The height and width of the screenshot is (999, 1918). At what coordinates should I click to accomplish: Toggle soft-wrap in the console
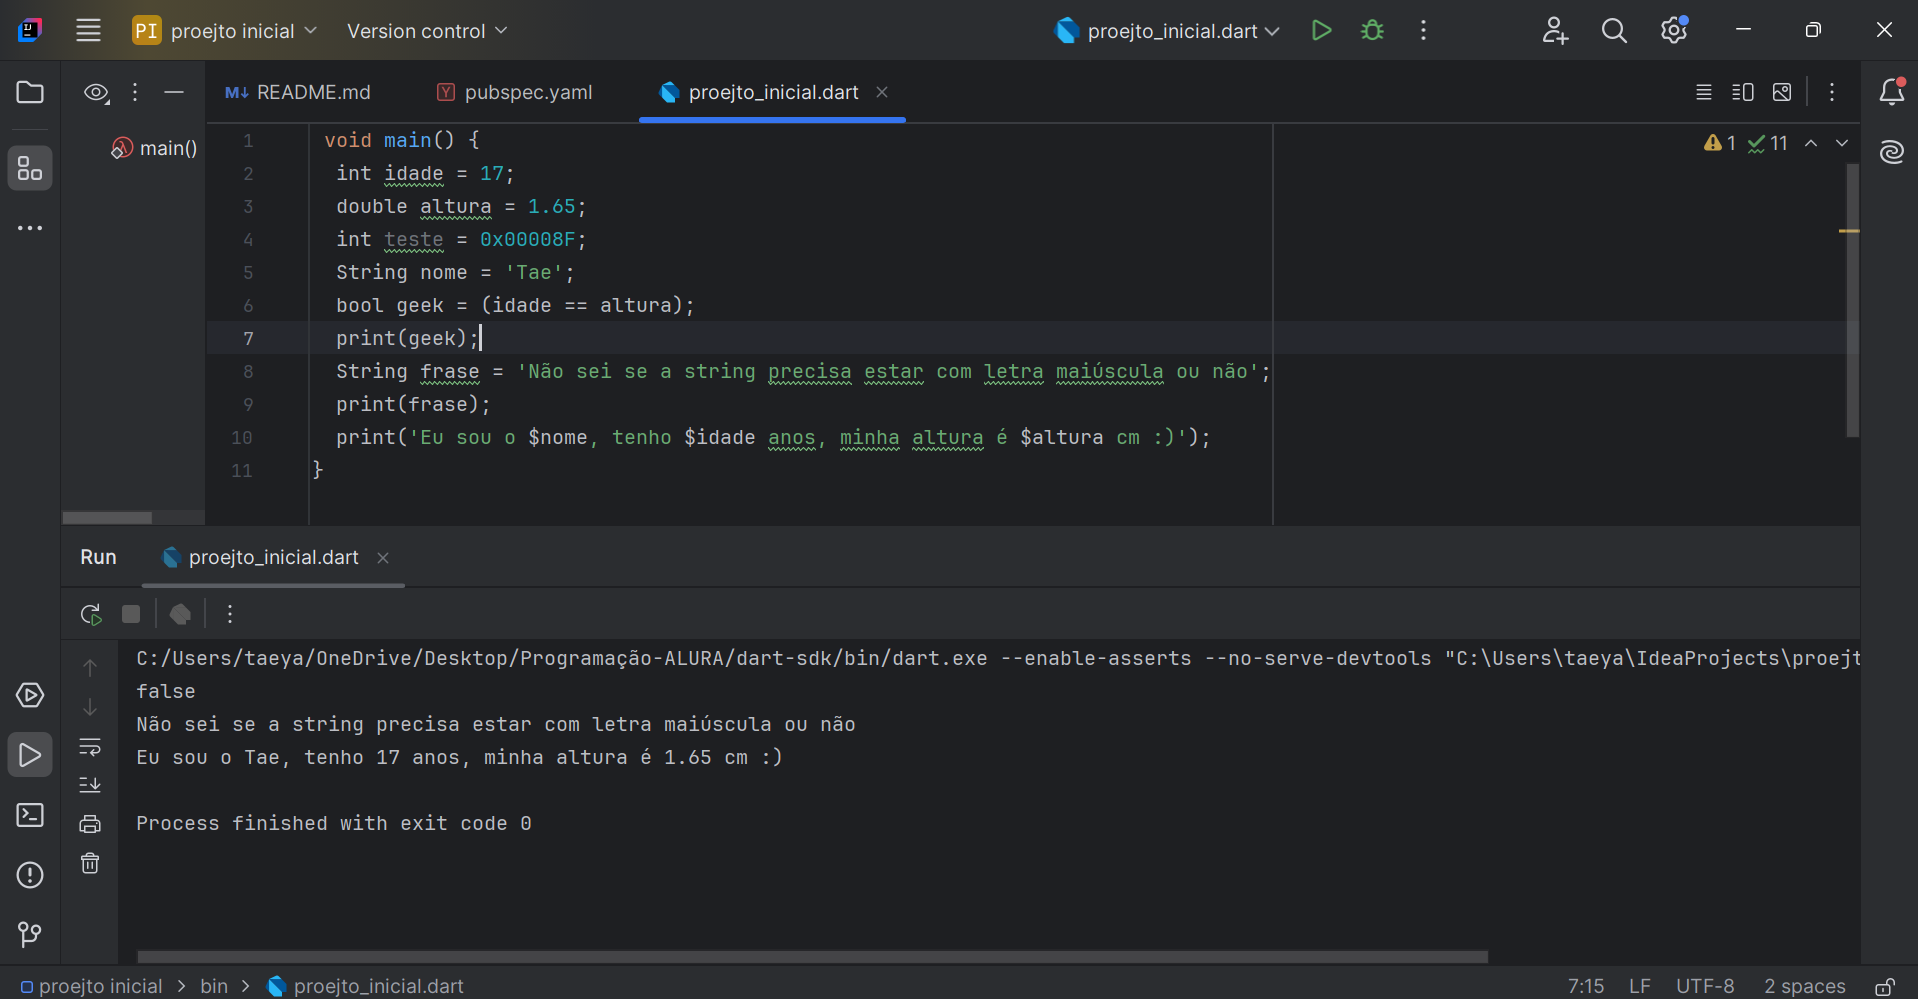(90, 747)
